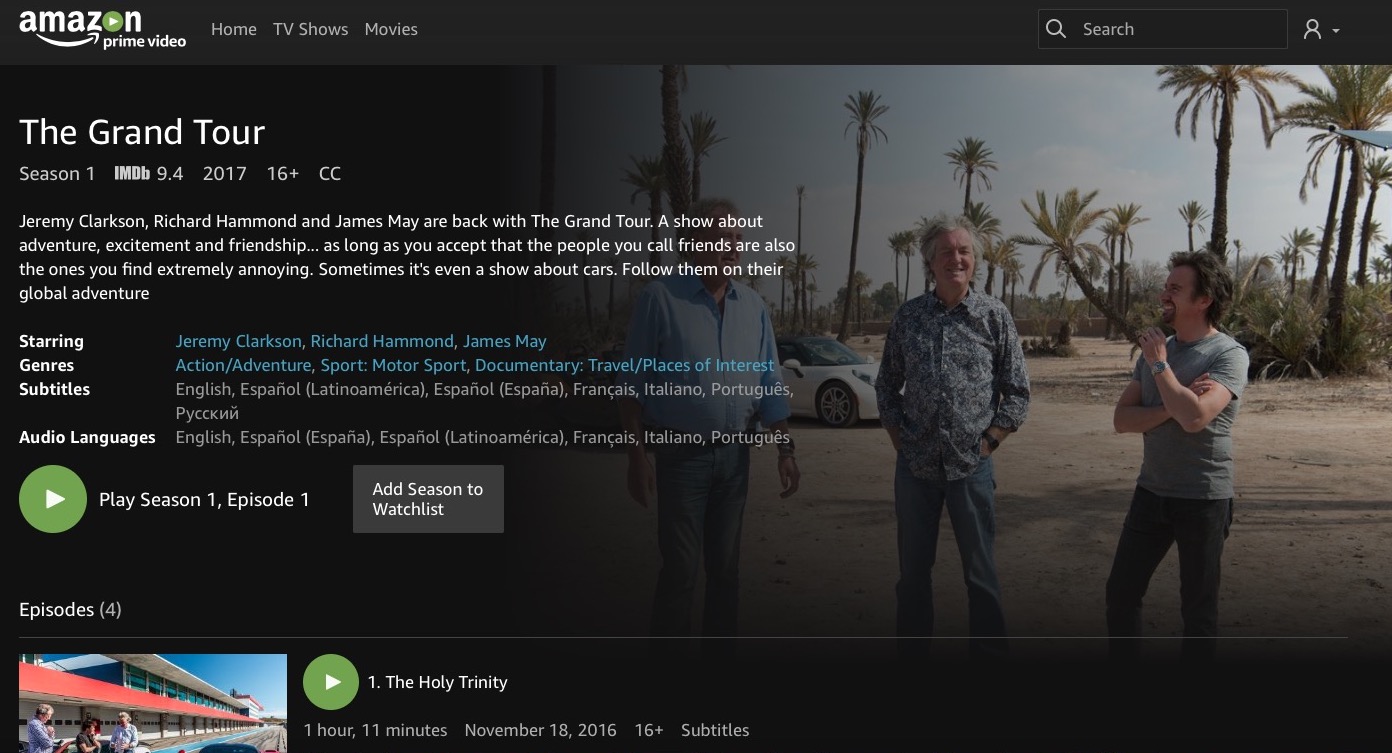Click the 'Subtitles' tag on episode 1
Image resolution: width=1392 pixels, height=753 pixels.
point(715,730)
